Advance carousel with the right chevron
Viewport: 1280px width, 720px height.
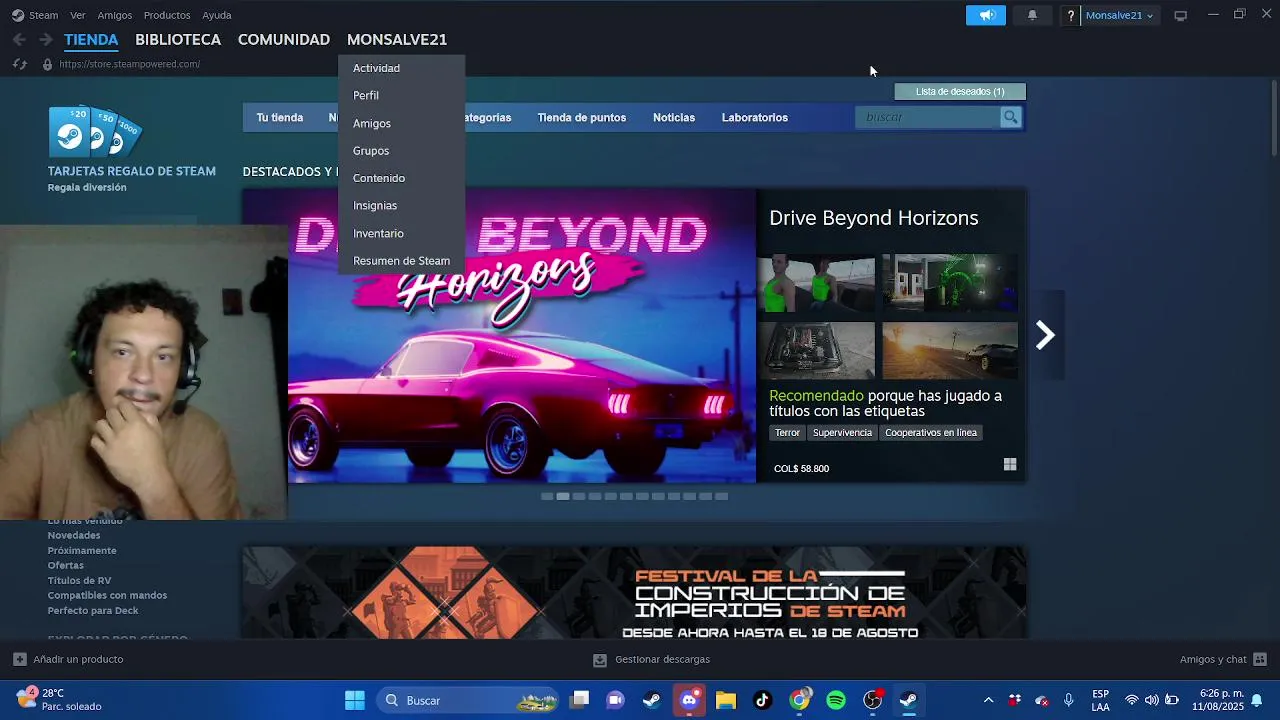click(x=1045, y=335)
